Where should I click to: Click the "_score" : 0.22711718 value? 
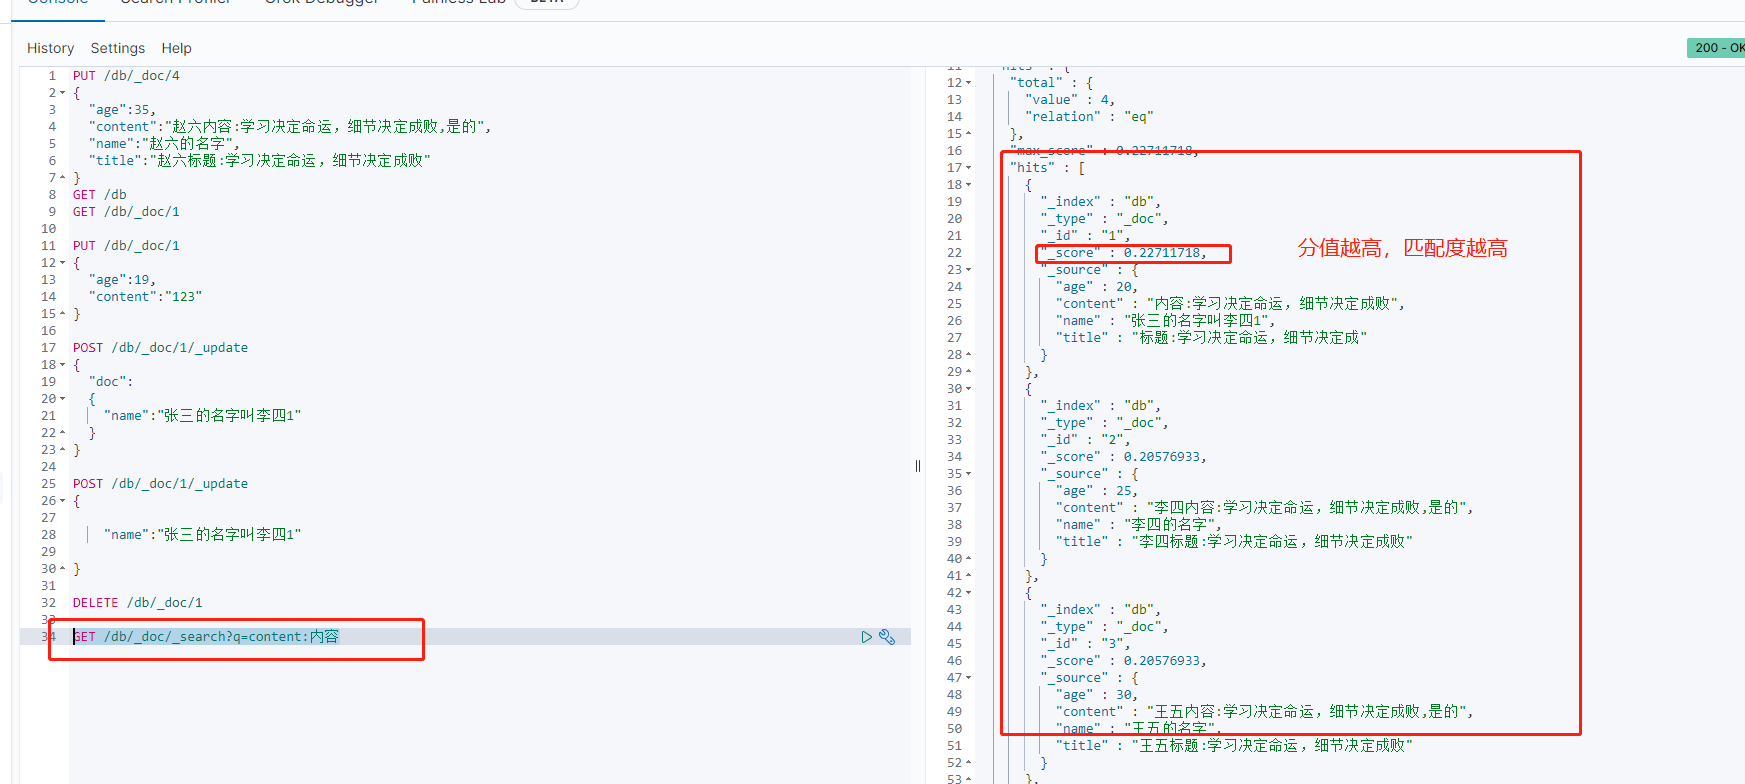point(1164,253)
